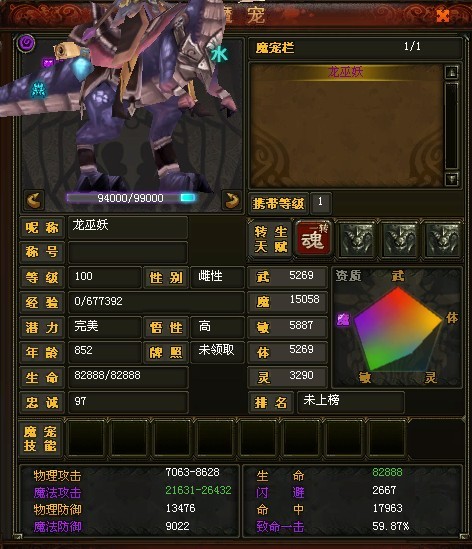This screenshot has height=549, width=472.
Task: Click the empty 称号 title field
Action: point(128,252)
